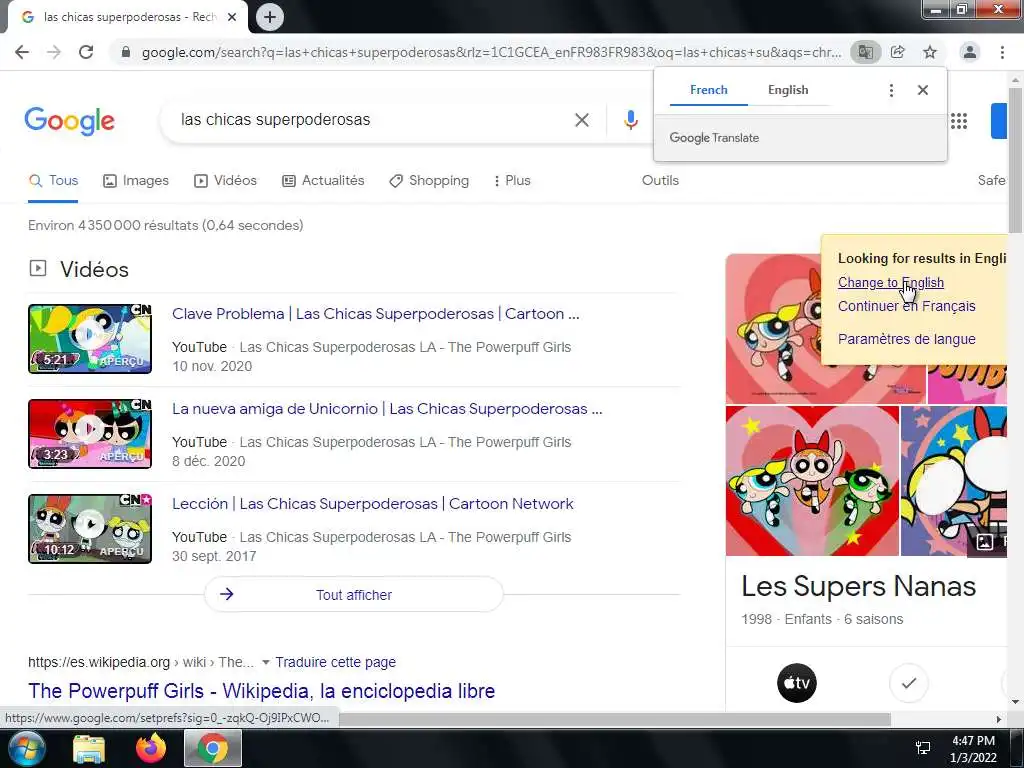Switch to the Actualités results tab
1024x768 pixels.
[x=323, y=181]
